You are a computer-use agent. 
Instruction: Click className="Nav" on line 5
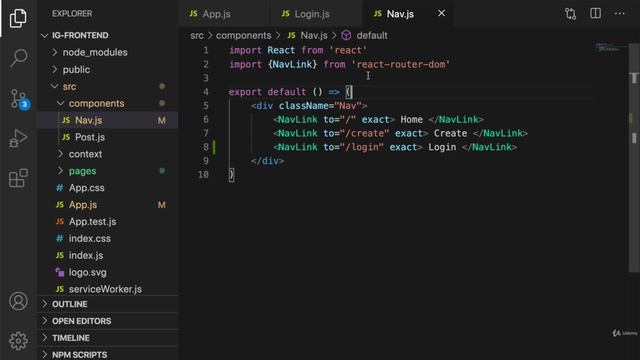click(320, 106)
